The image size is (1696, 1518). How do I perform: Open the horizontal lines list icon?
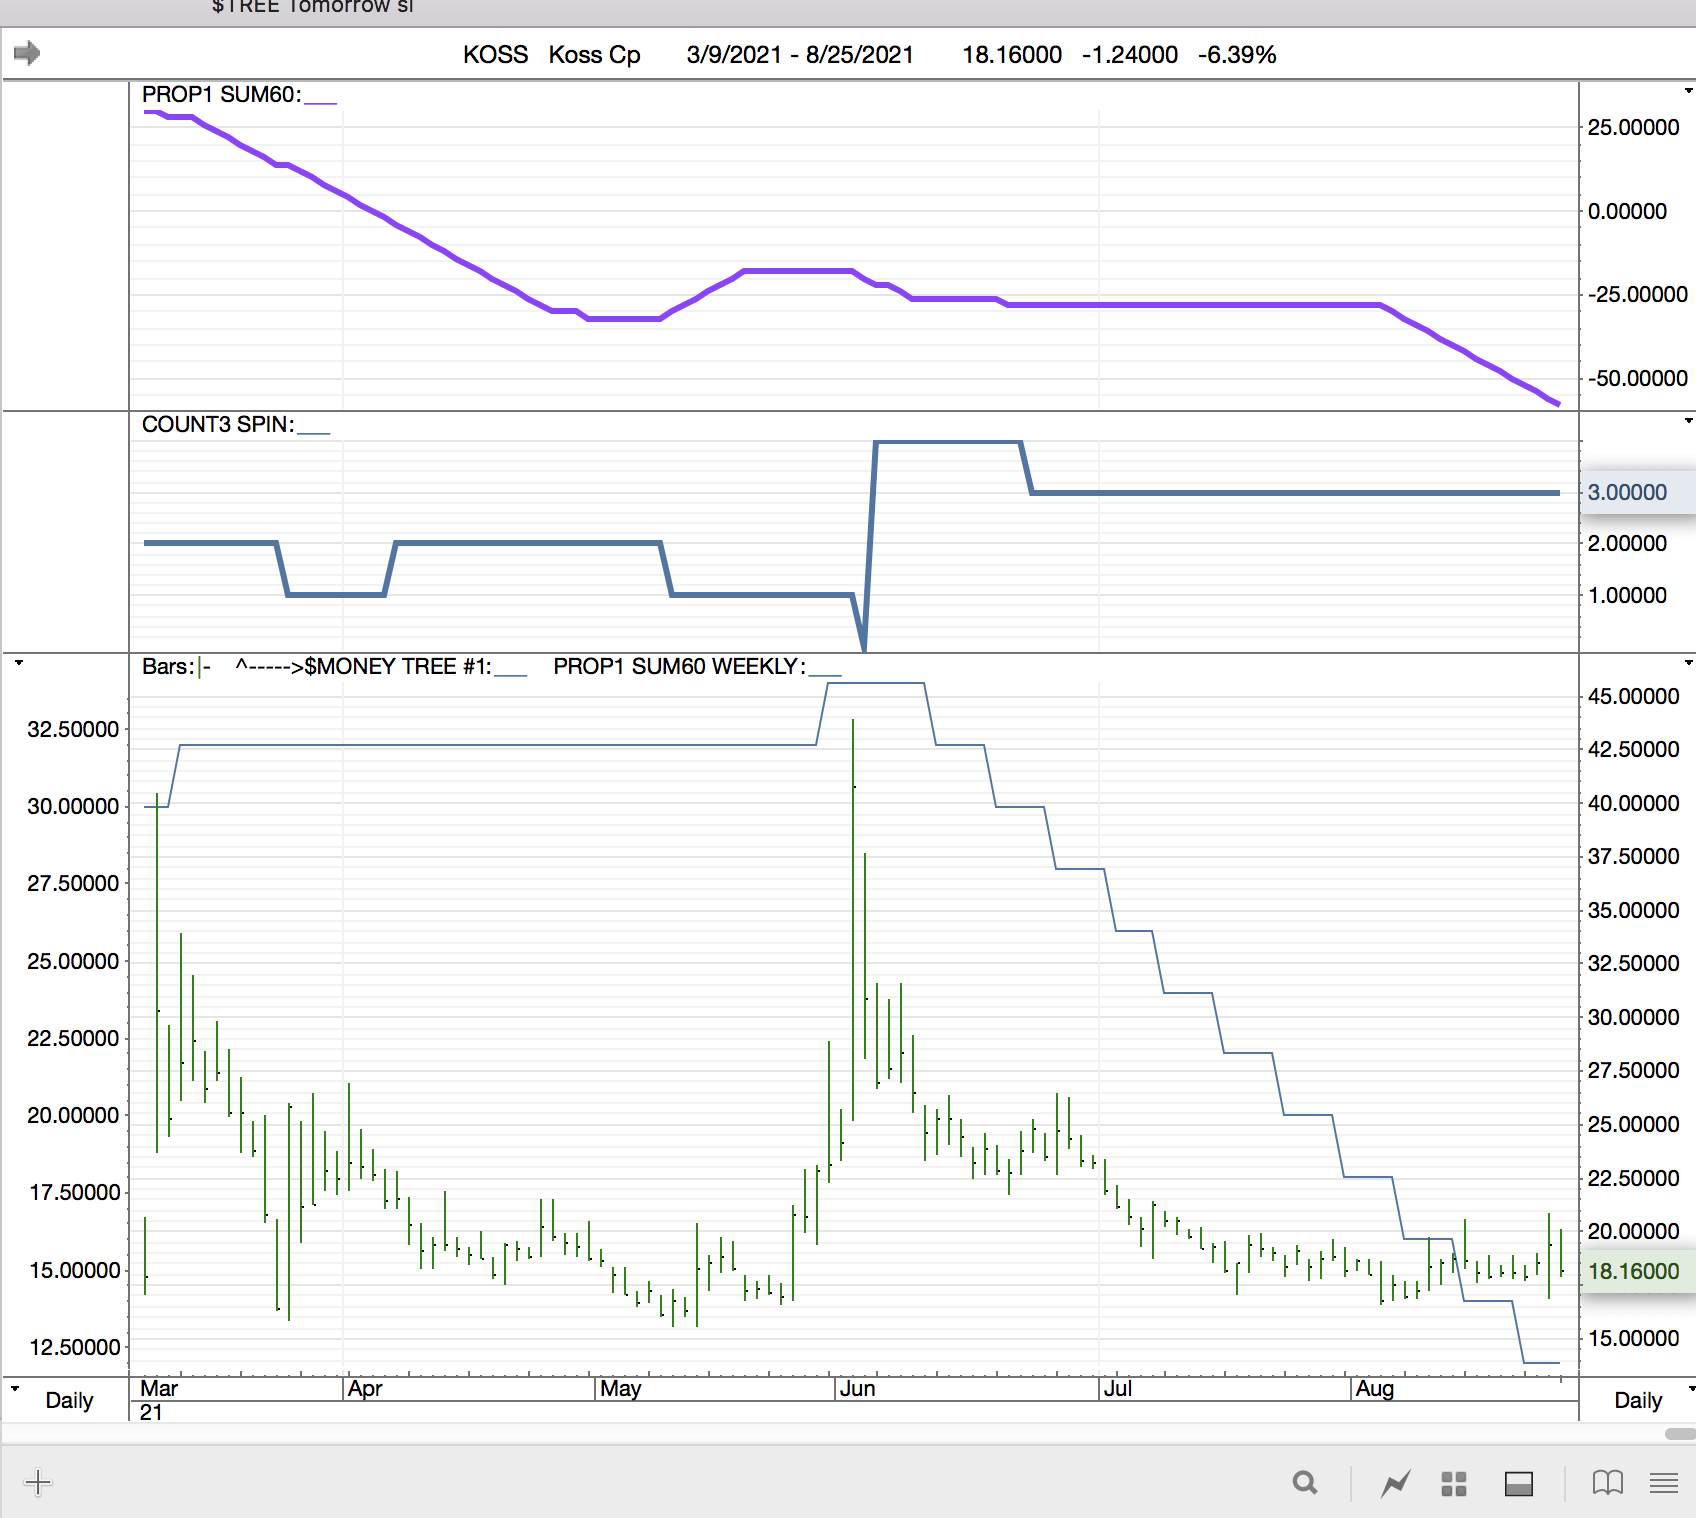[1663, 1483]
